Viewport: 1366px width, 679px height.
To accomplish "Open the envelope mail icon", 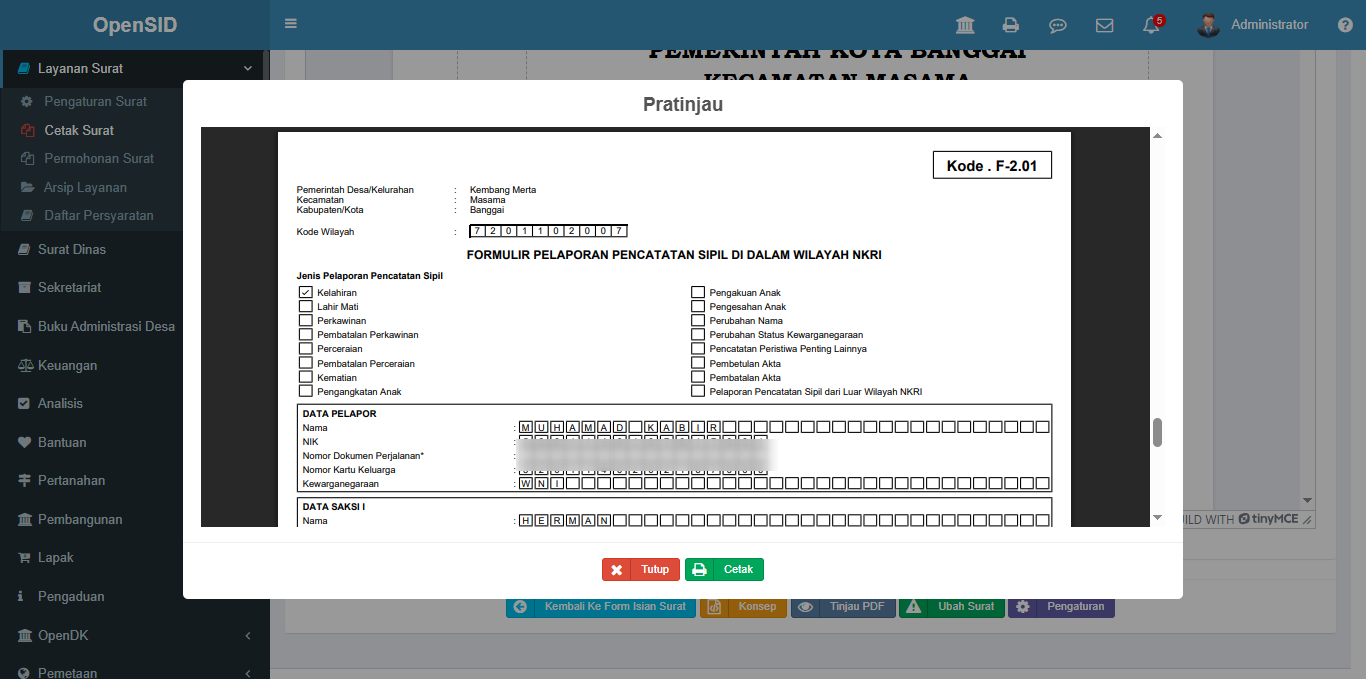I will click(1104, 25).
